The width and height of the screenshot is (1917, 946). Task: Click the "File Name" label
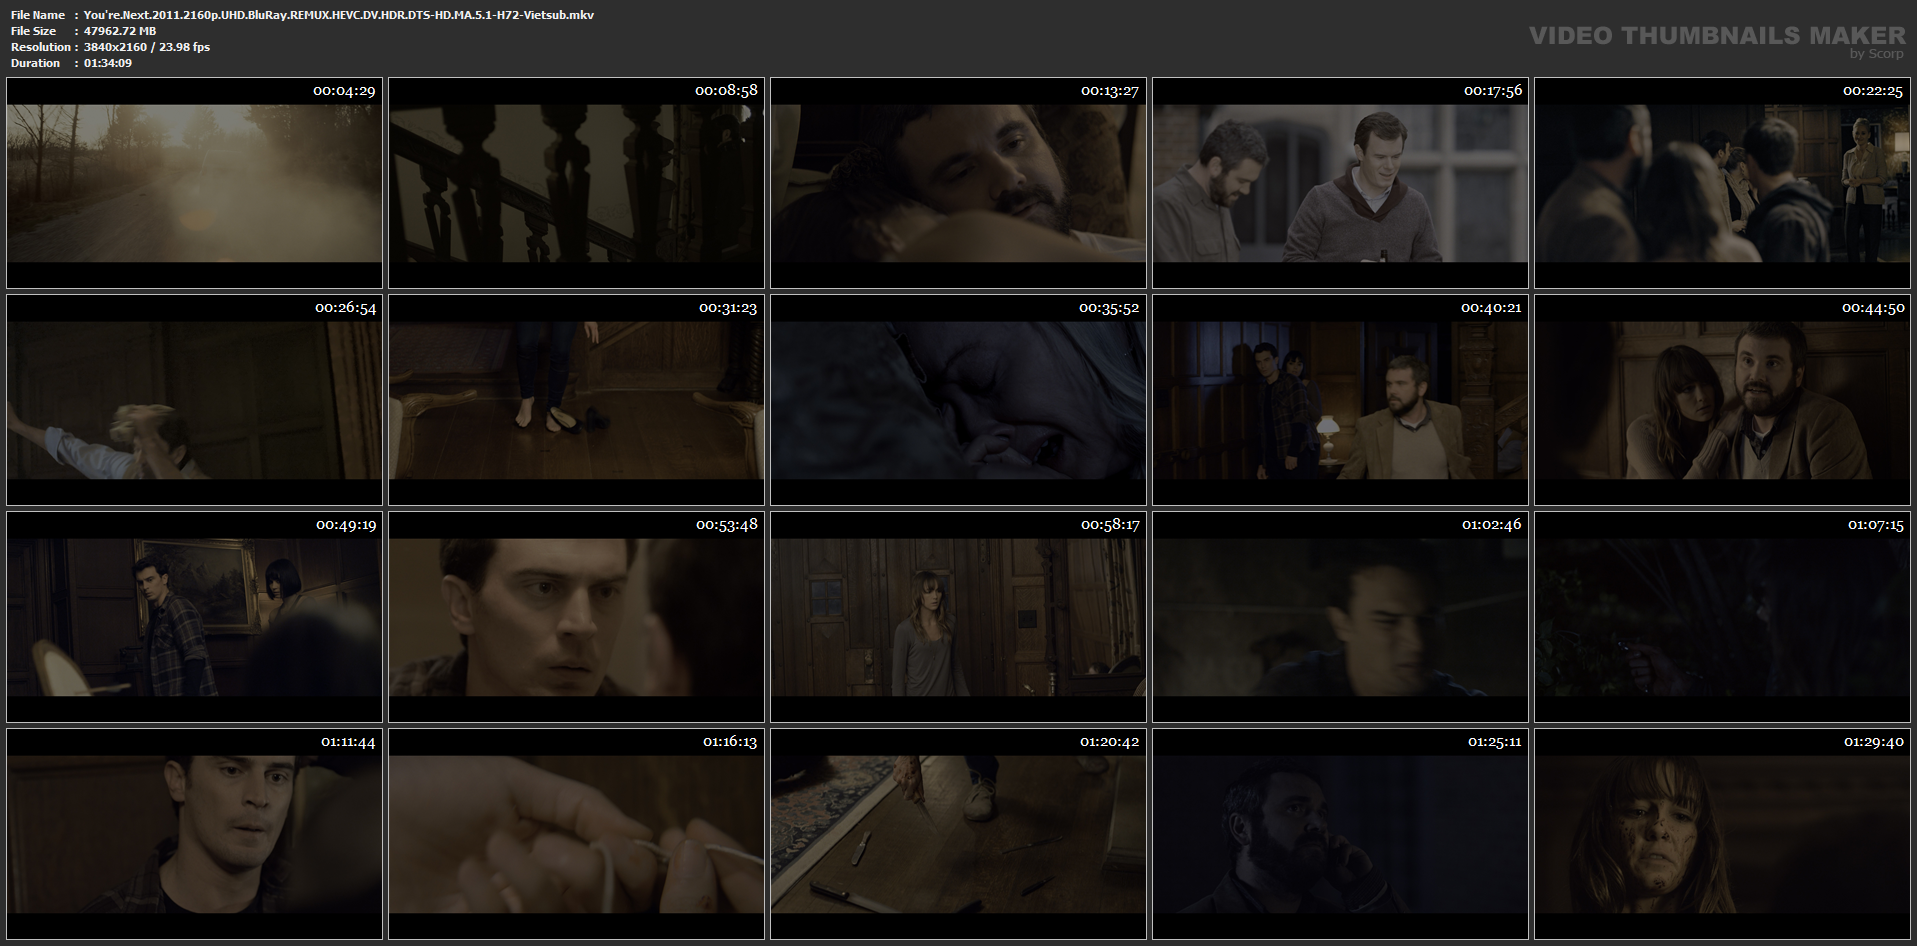tap(38, 15)
